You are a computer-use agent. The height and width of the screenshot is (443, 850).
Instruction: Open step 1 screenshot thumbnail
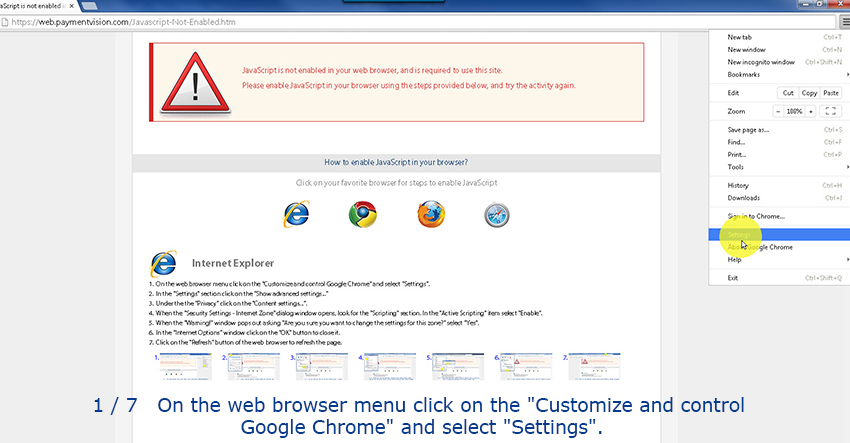185,367
